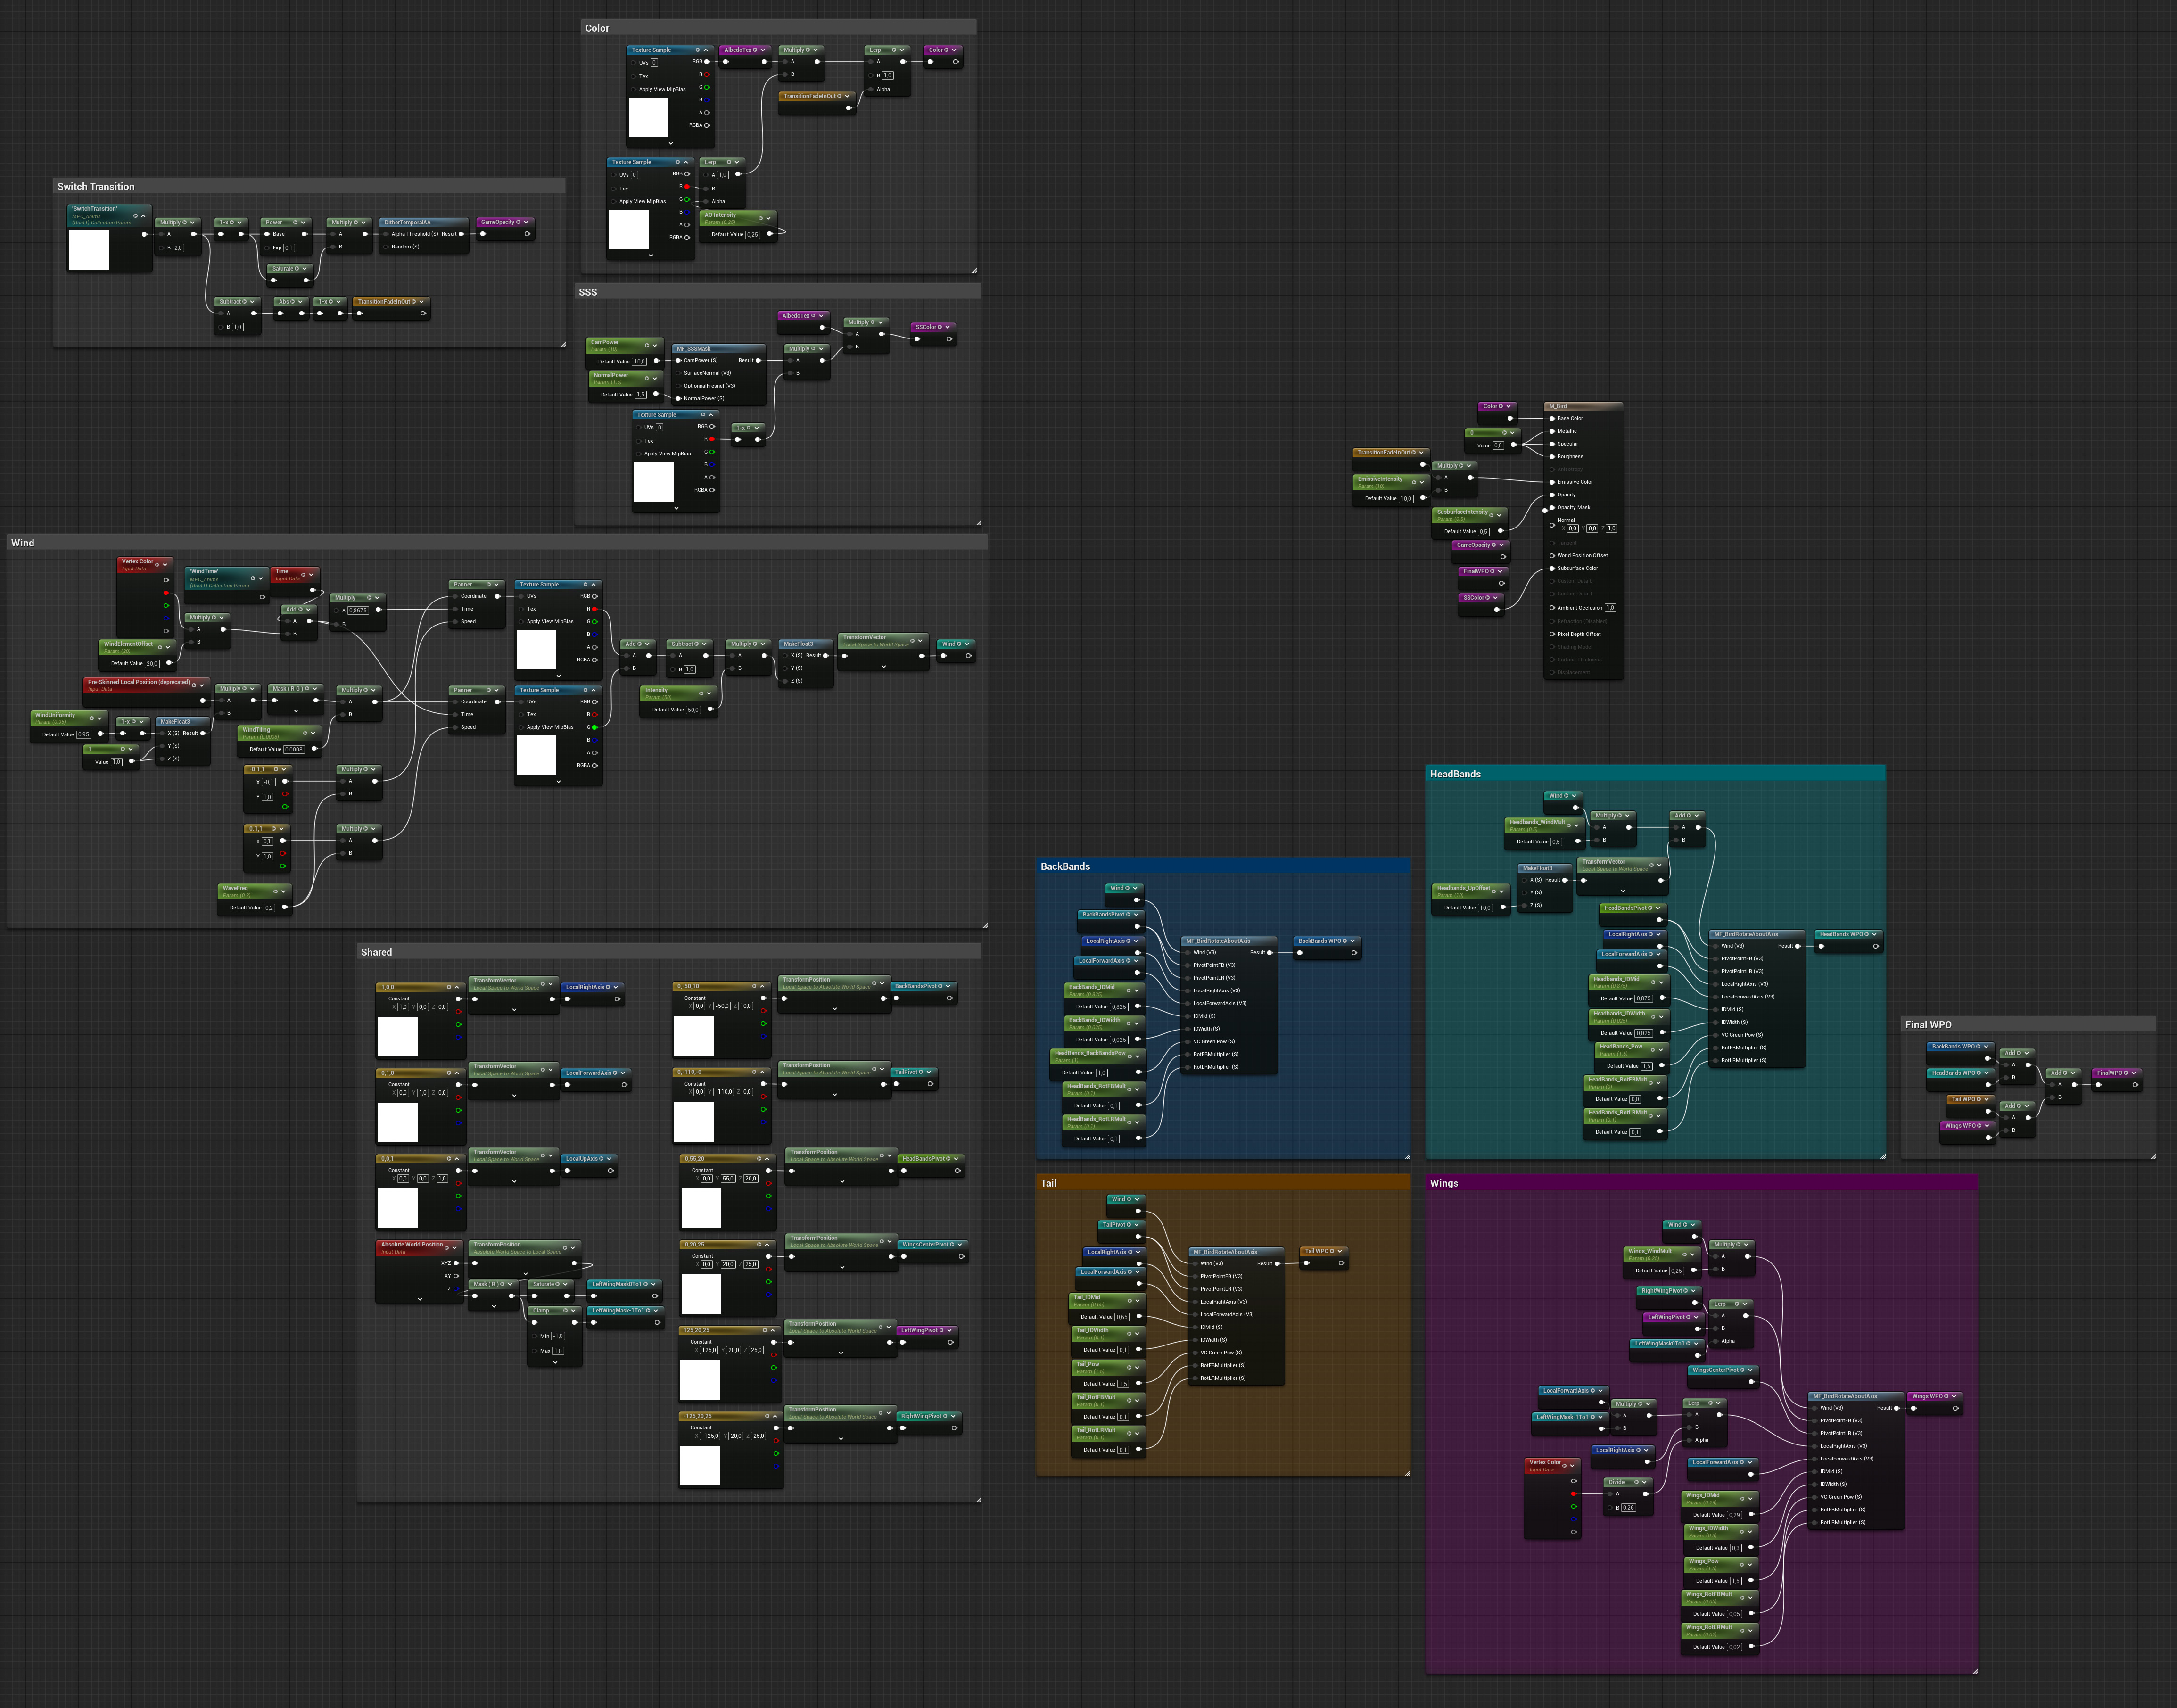Expand the NormalPower node chevron
The height and width of the screenshot is (1708, 2177).
(x=655, y=378)
